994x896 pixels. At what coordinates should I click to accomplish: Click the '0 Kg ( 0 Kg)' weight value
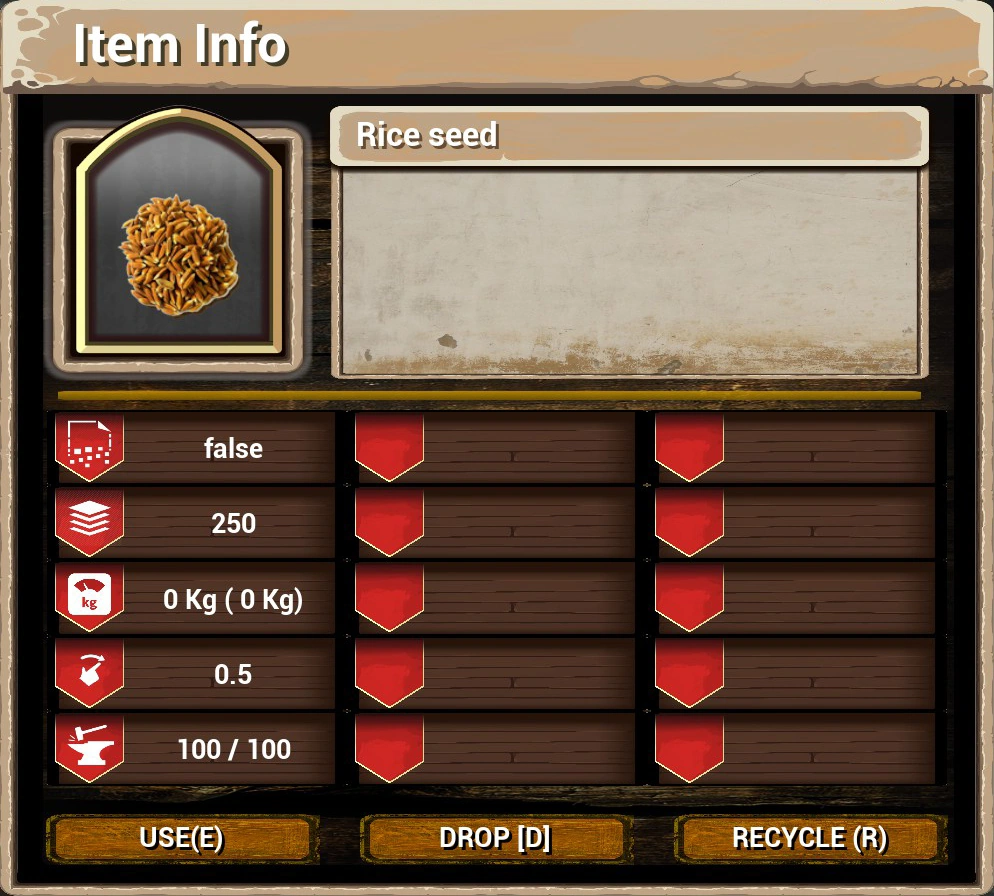(x=233, y=599)
